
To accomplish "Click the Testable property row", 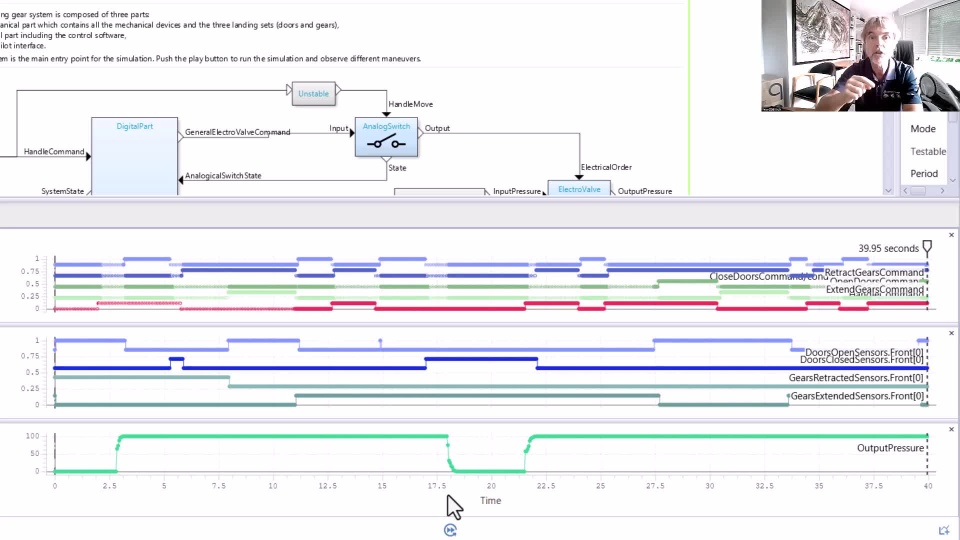I will (928, 151).
